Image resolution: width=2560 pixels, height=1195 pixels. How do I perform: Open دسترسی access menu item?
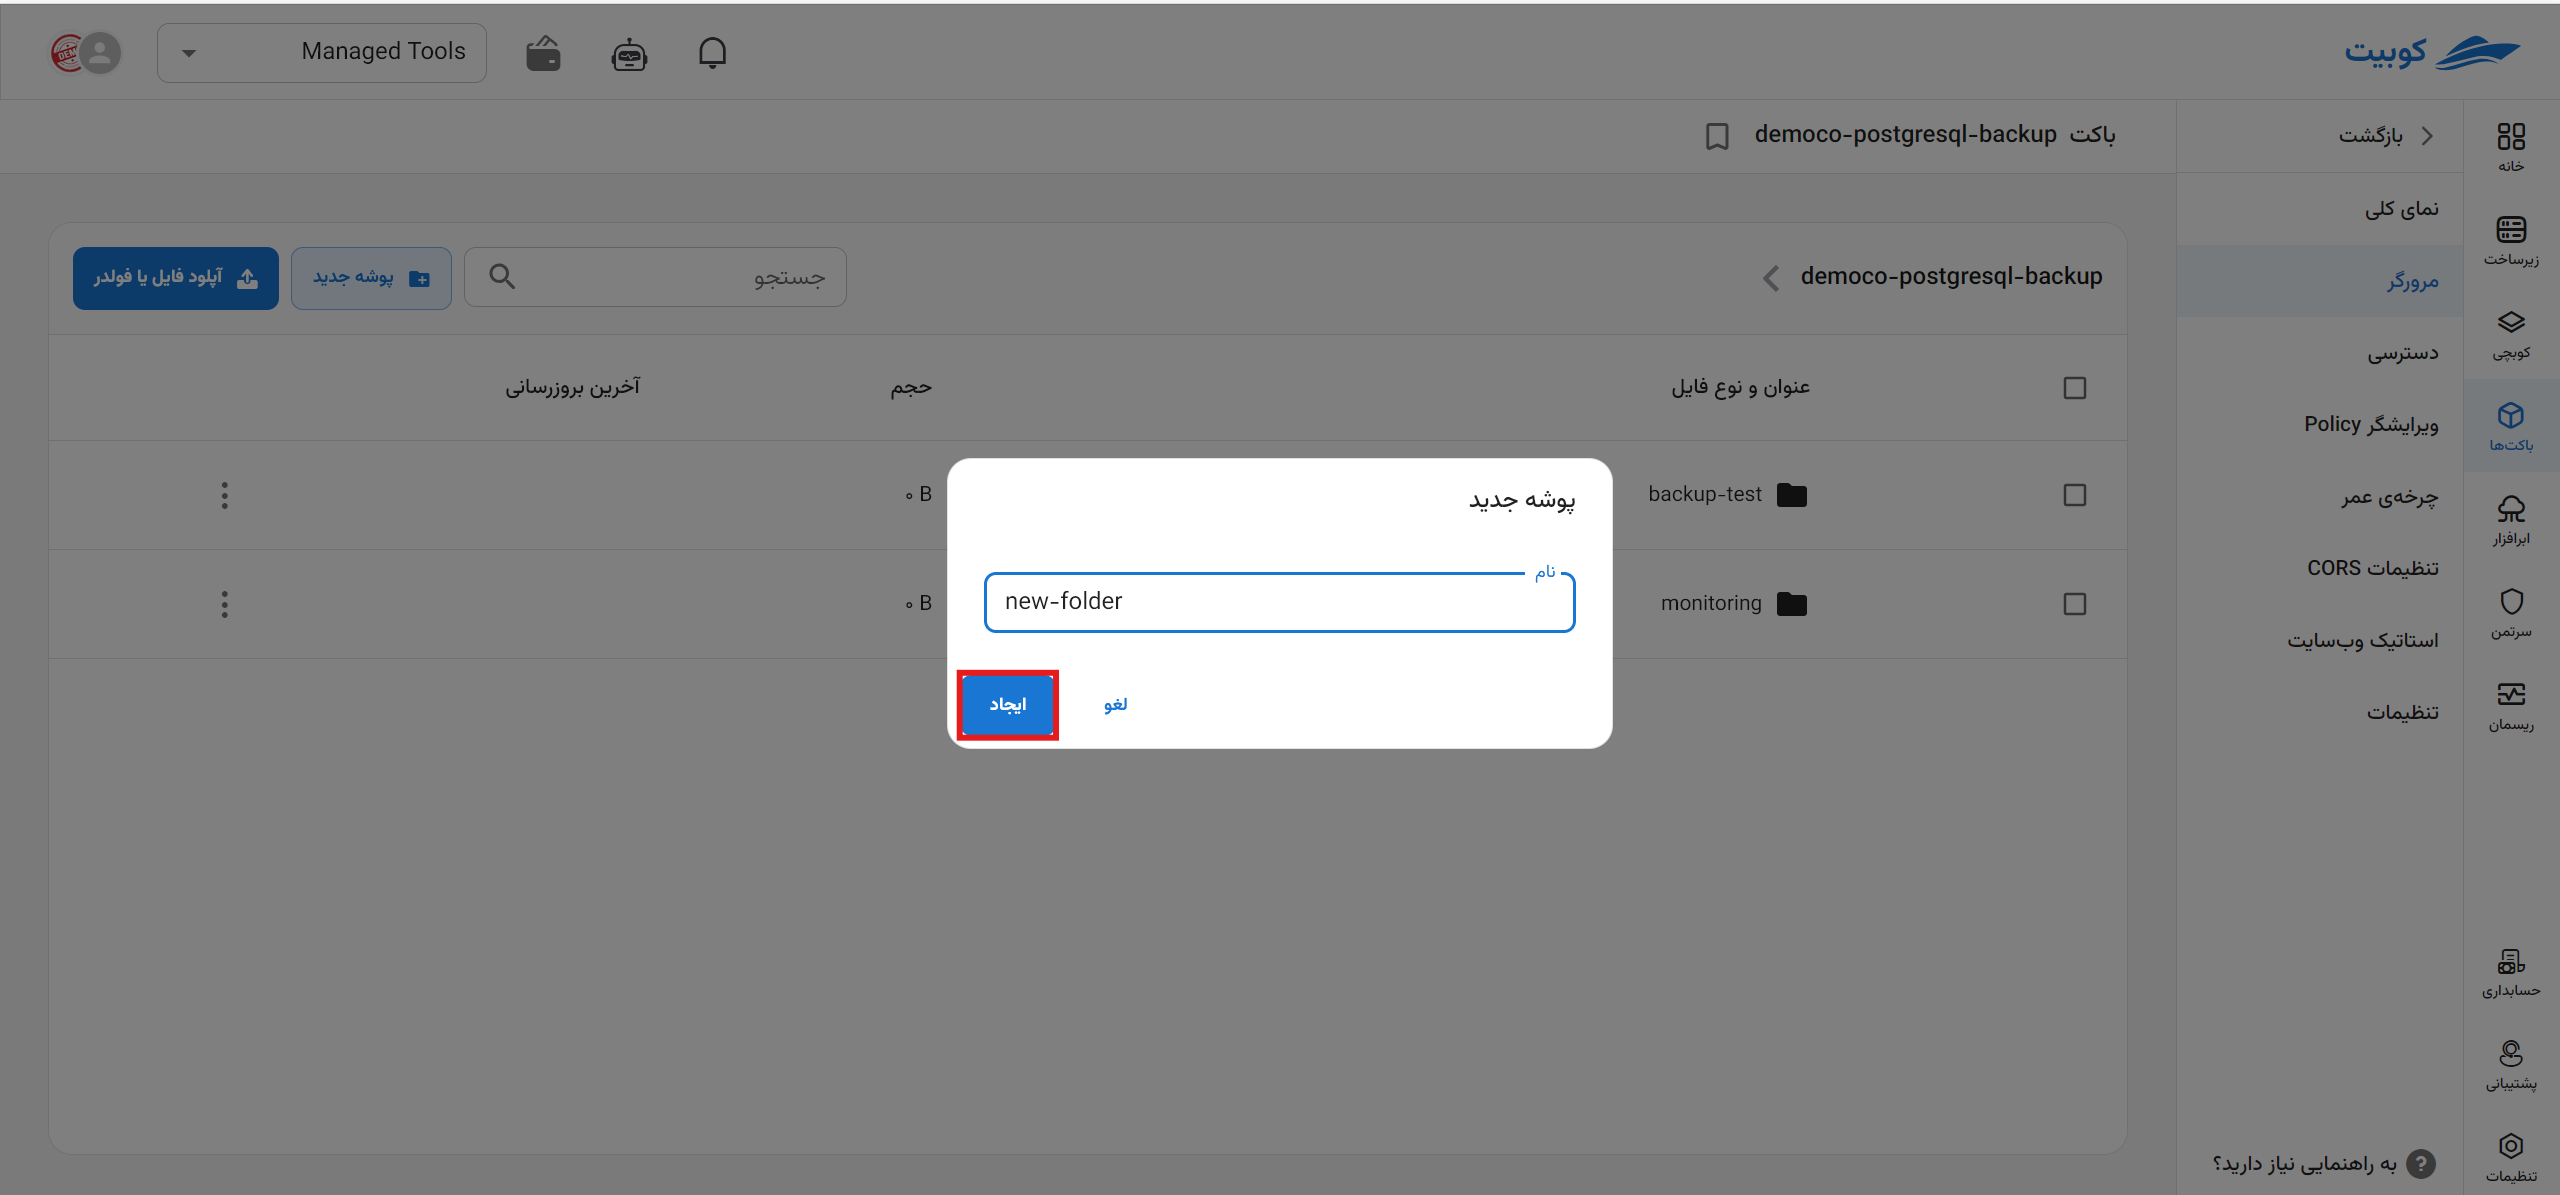click(2319, 353)
